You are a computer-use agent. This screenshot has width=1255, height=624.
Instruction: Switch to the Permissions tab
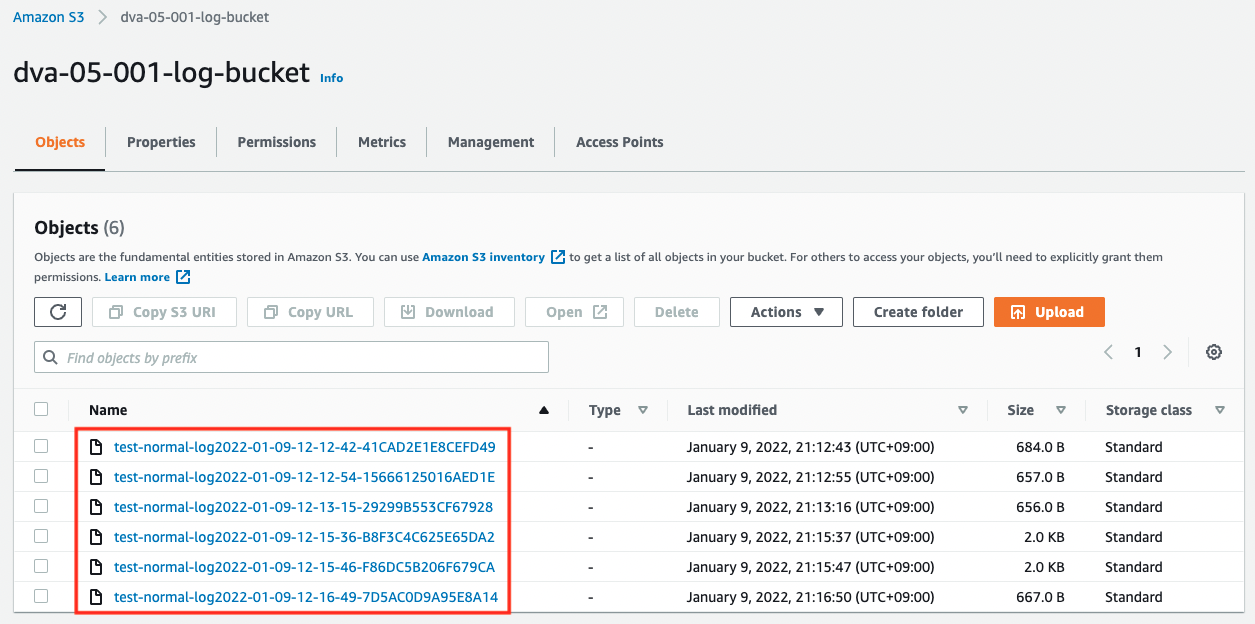[x=276, y=142]
